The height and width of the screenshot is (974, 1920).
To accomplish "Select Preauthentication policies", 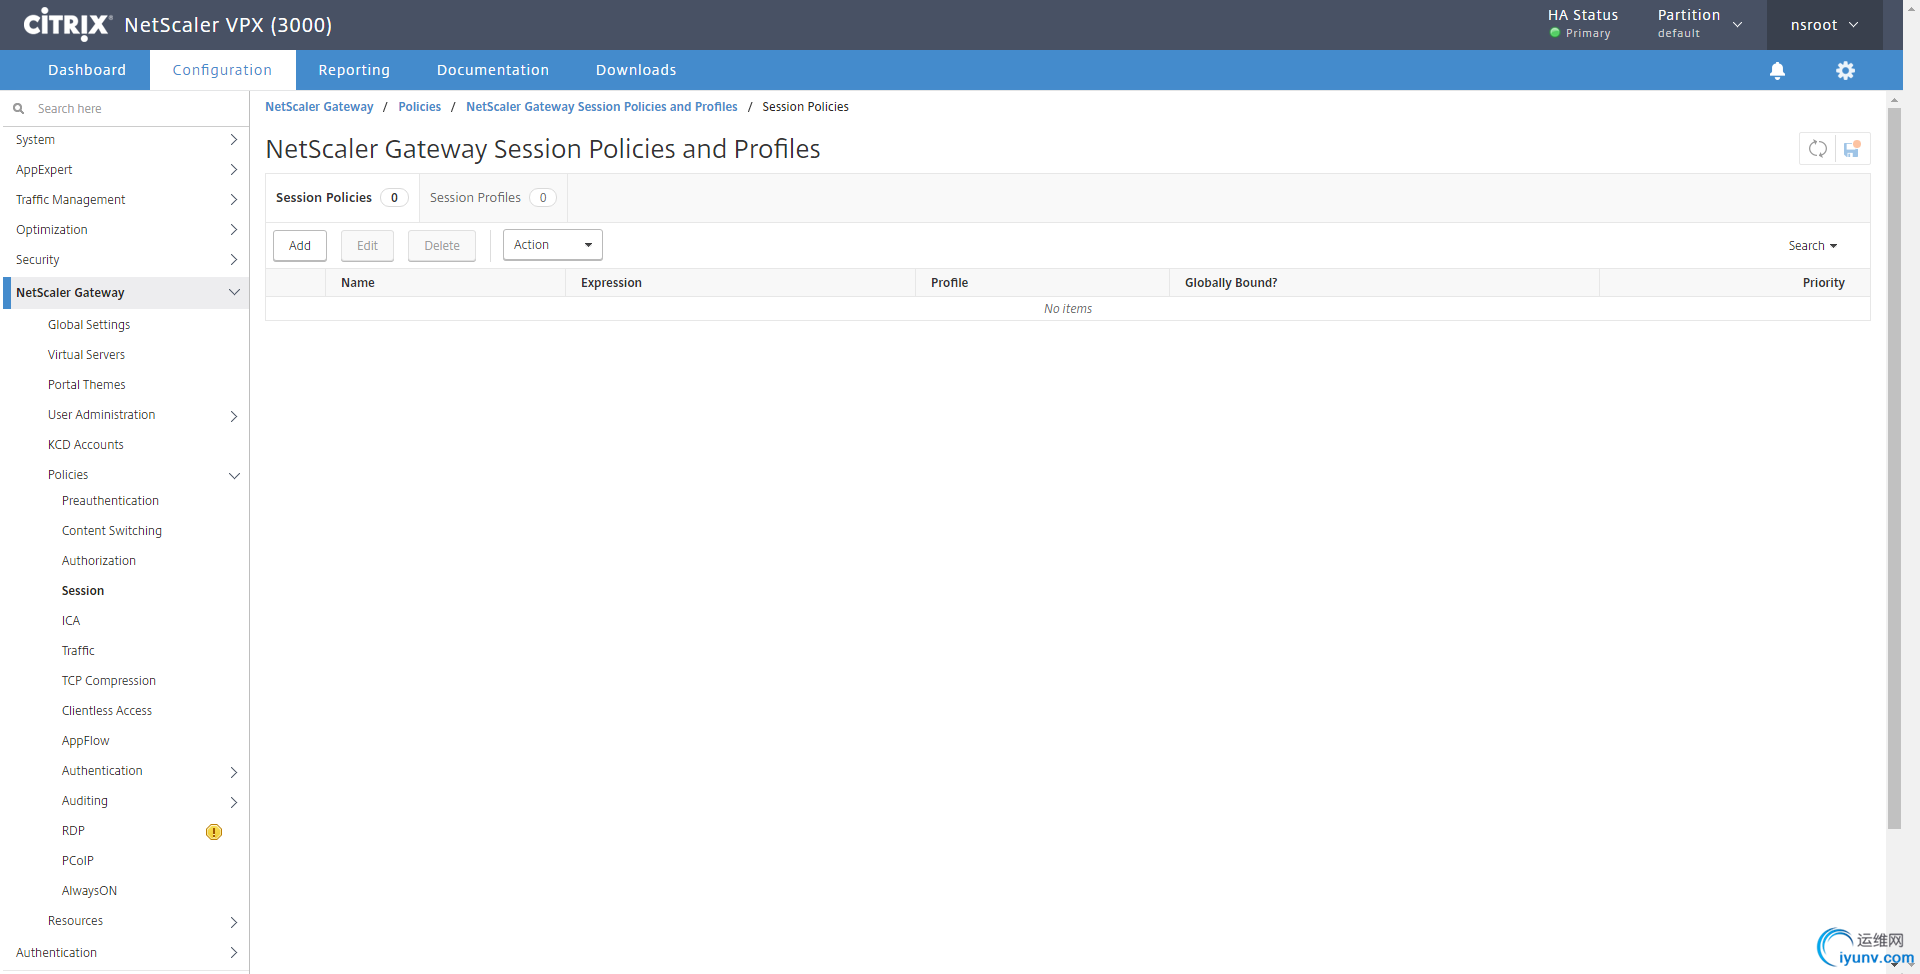I will point(110,501).
